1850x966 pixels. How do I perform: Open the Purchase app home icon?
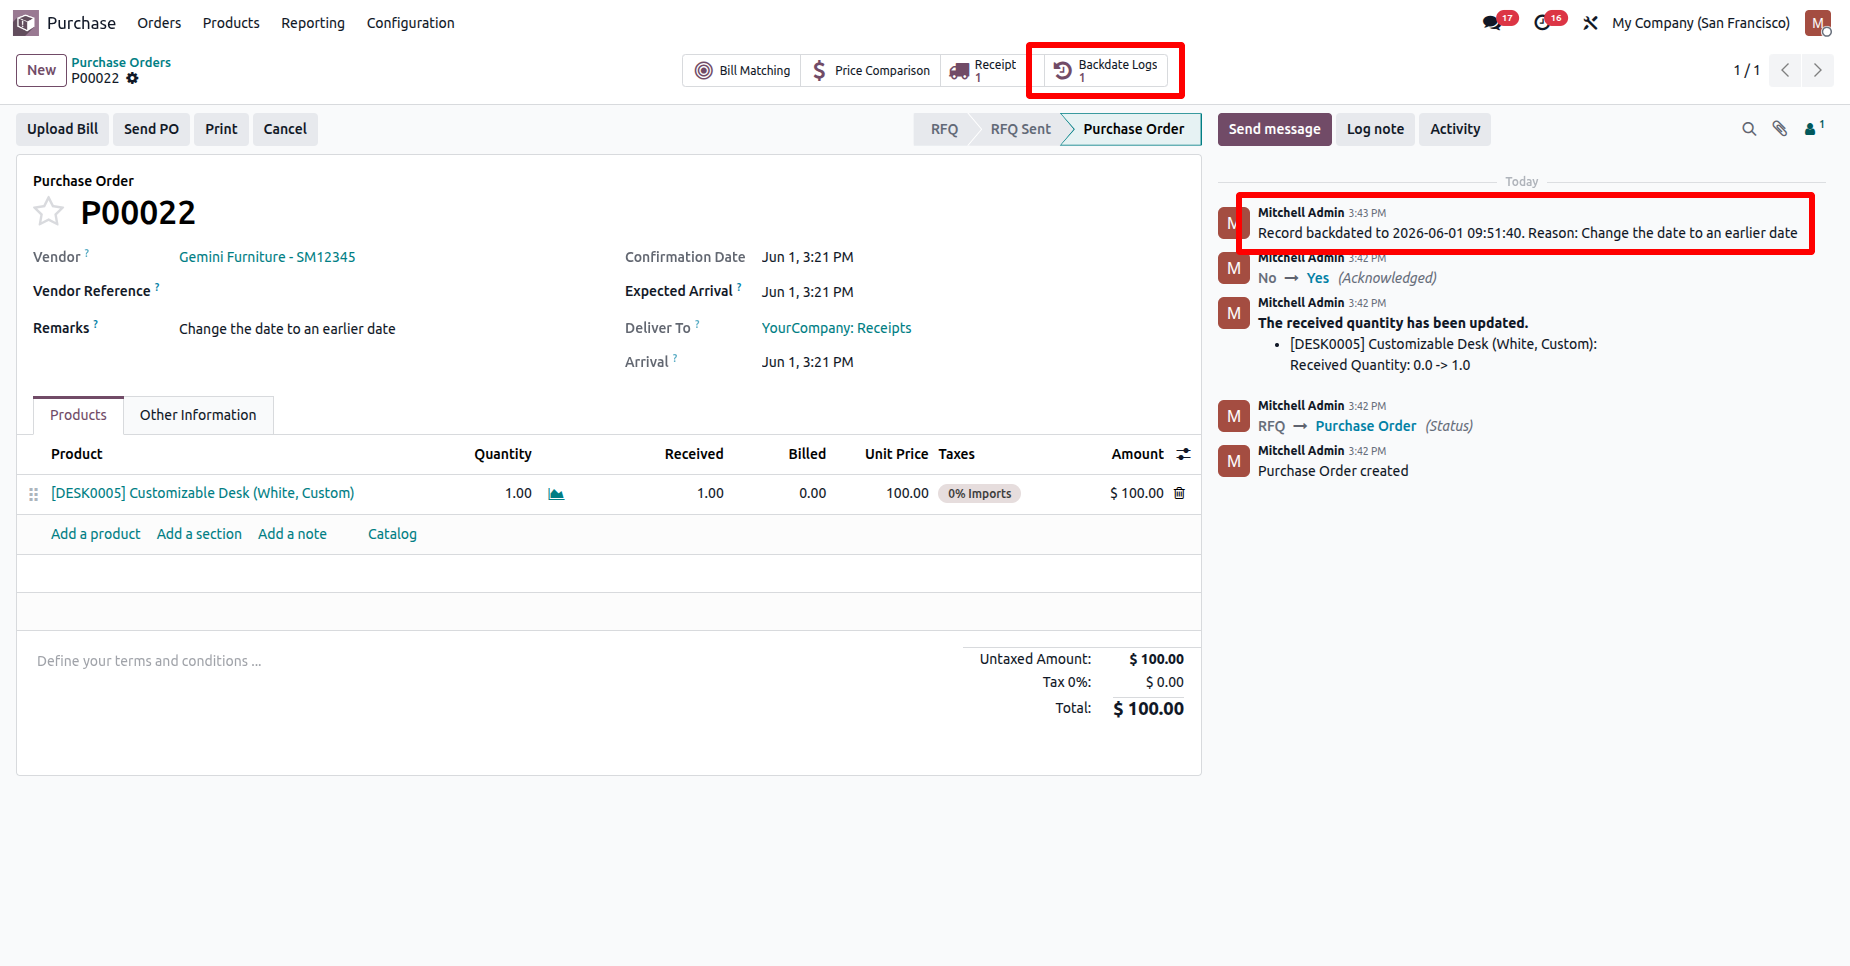coord(26,22)
